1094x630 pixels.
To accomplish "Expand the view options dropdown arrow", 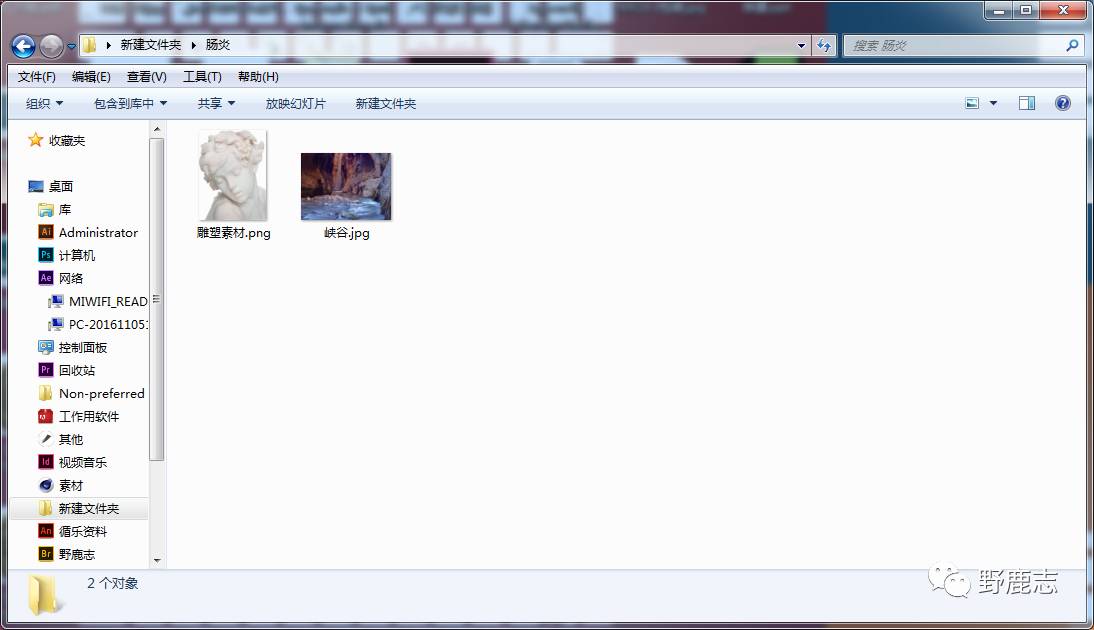I will point(993,103).
